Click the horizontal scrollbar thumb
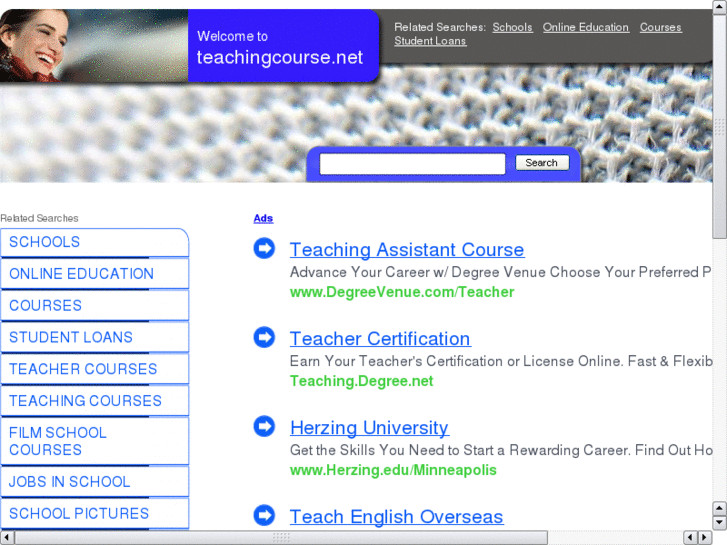 [281, 538]
